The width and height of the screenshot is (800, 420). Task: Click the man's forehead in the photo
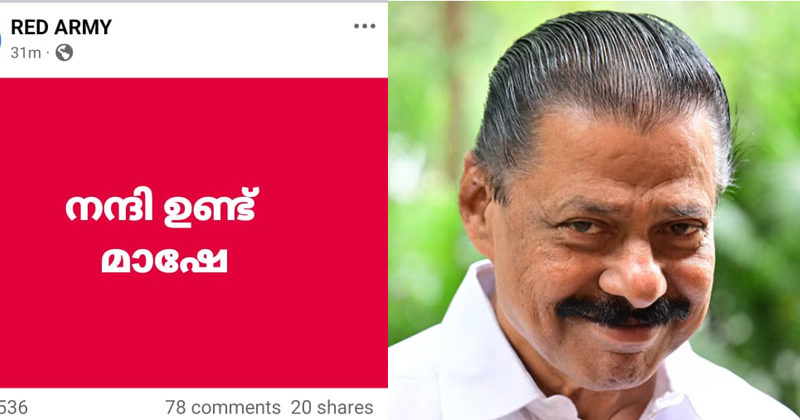pos(612,153)
